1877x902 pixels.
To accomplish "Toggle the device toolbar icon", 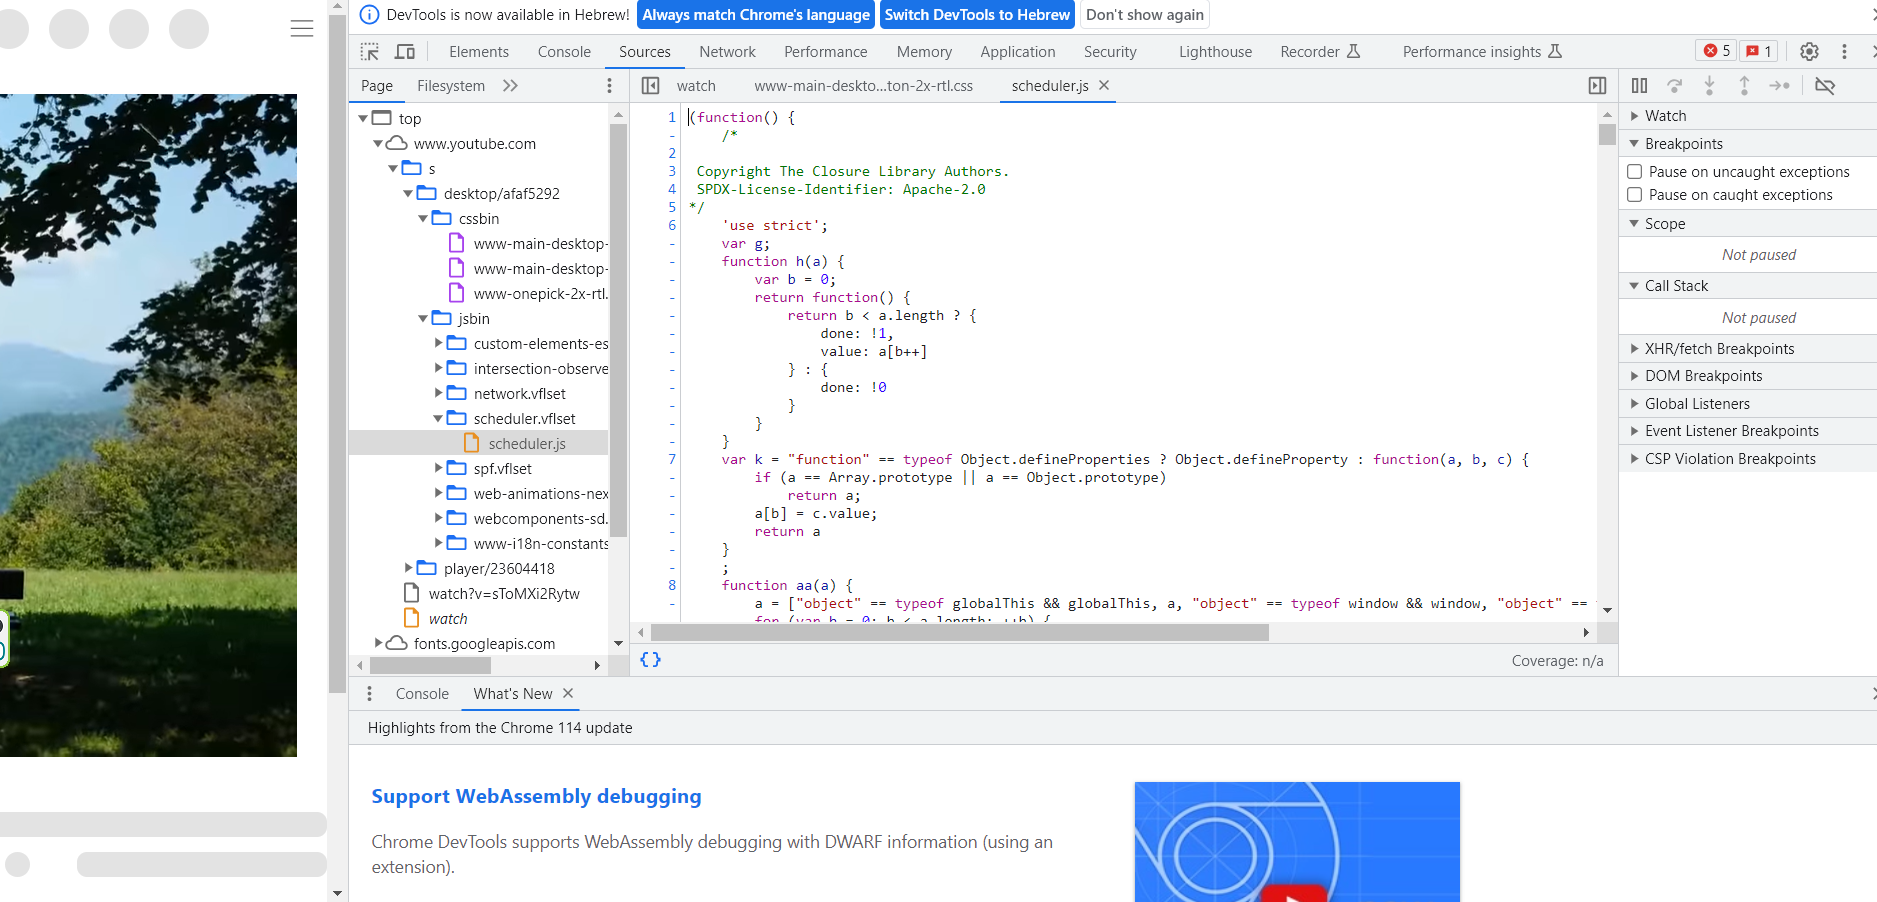I will pyautogui.click(x=405, y=52).
